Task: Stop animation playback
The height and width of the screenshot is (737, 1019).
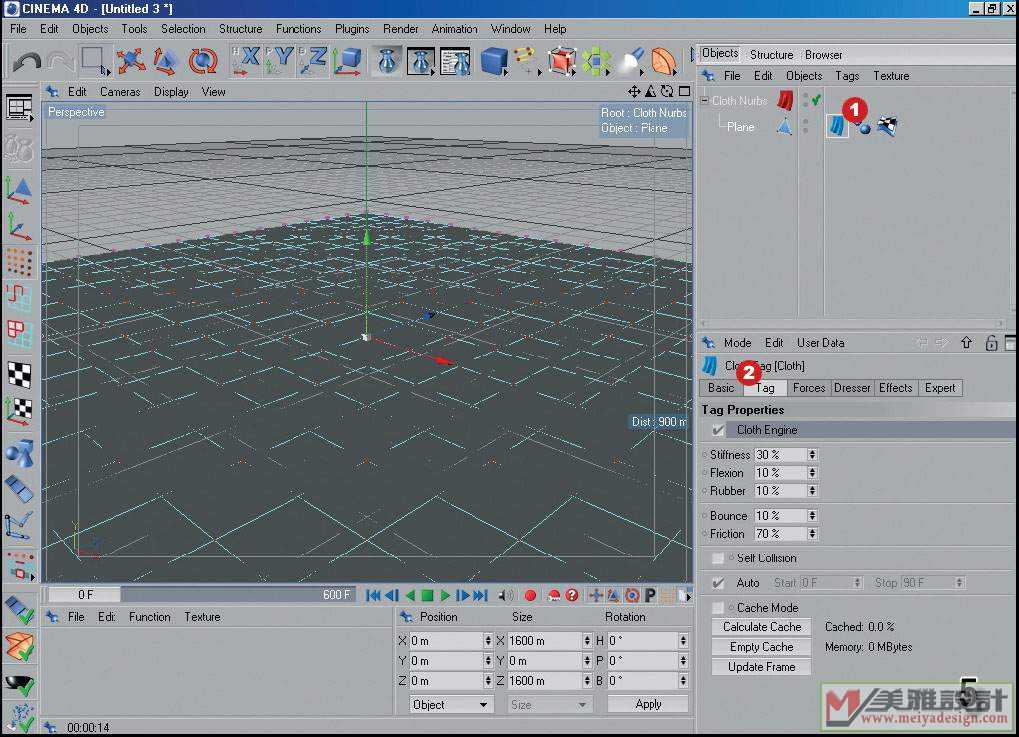Action: [x=428, y=595]
